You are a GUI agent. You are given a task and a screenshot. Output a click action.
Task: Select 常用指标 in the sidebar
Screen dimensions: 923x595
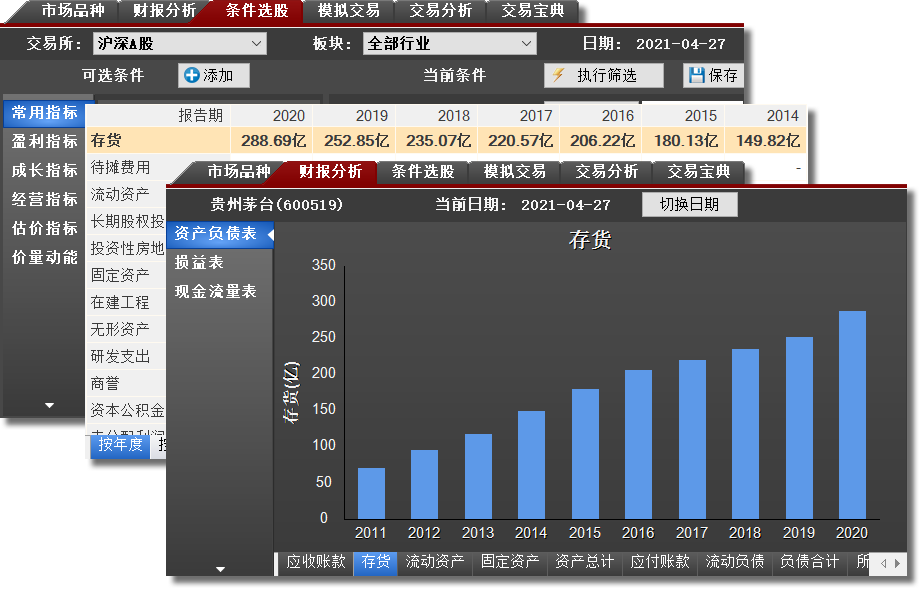[x=44, y=112]
